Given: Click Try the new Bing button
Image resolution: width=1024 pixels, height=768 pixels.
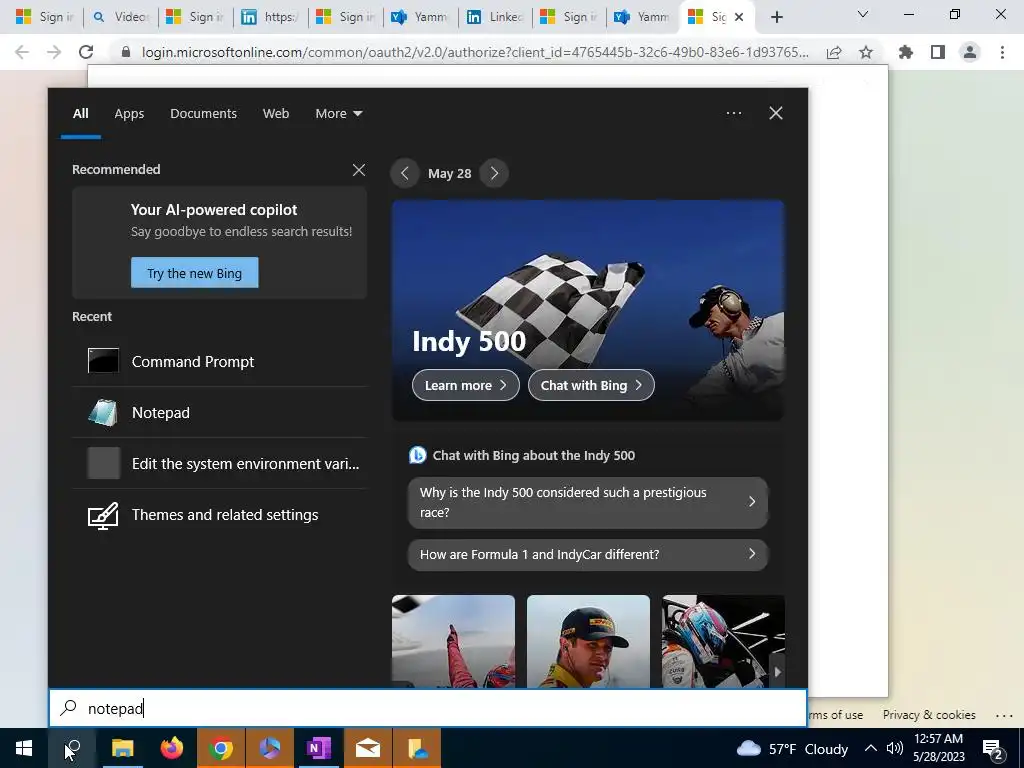Looking at the screenshot, I should [195, 273].
